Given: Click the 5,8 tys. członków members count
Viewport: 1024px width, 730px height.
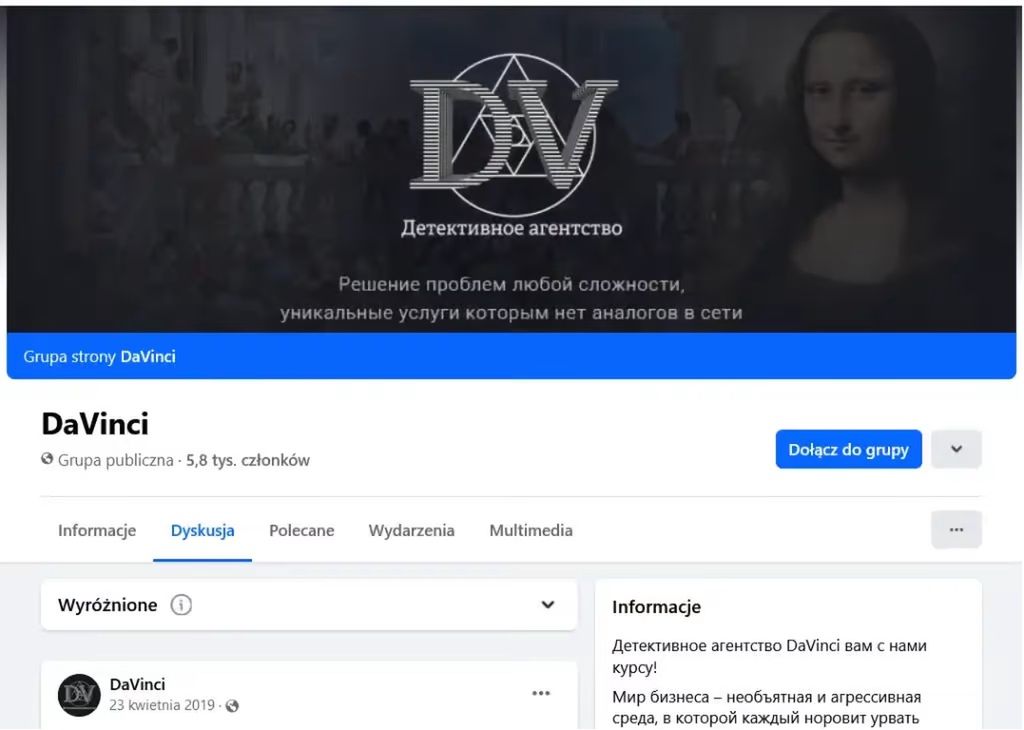Looking at the screenshot, I should coord(248,460).
